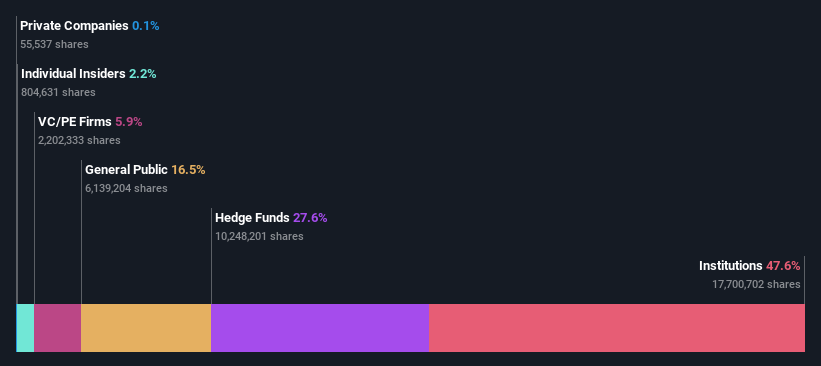This screenshot has height=366, width=821.
Task: Click the orange General Public bar segment
Action: coord(146,328)
